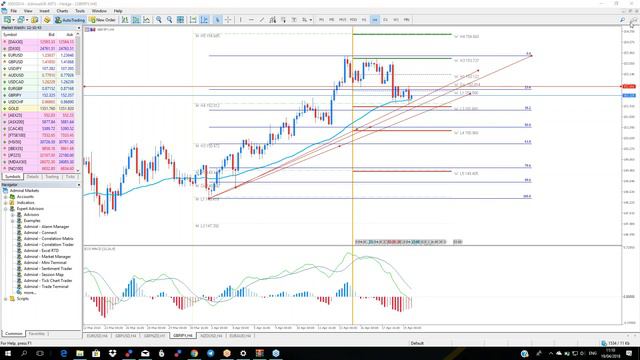Open the Tools menu
This screenshot has height=360, width=640.
(80, 11)
